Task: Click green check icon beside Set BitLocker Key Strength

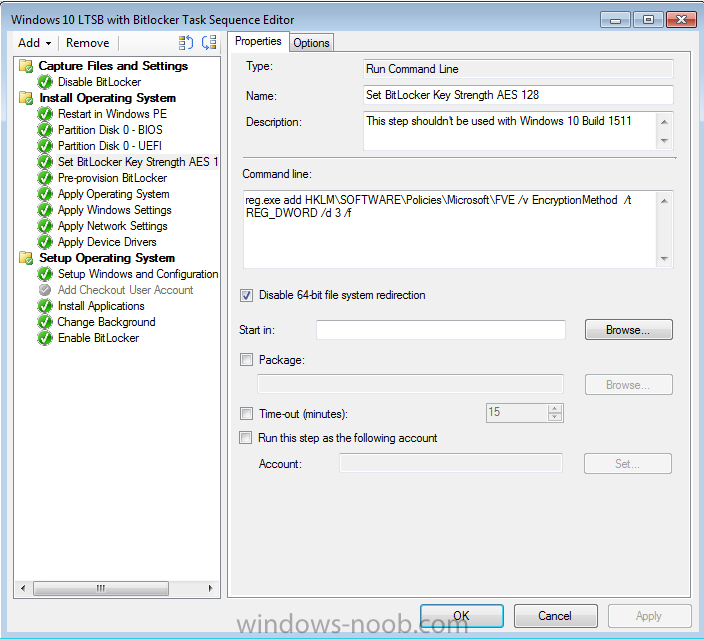Action: point(45,162)
